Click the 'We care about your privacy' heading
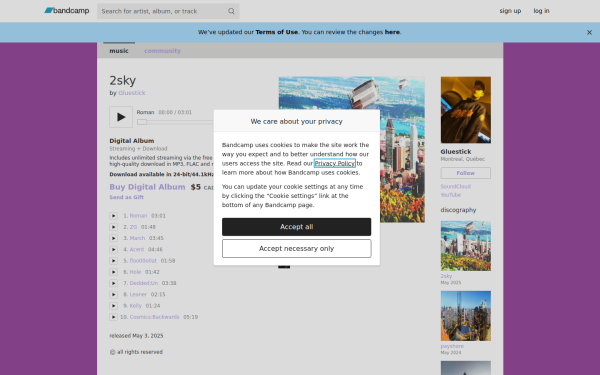The image size is (600, 375). coord(297,121)
